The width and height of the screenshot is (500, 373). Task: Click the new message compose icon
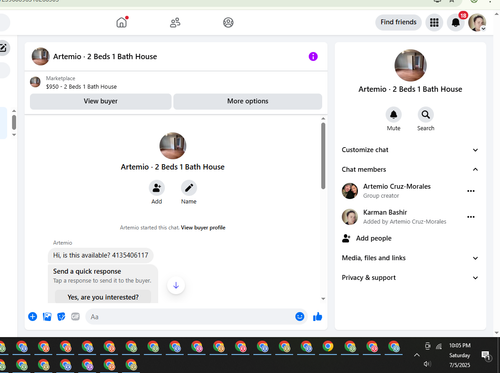pos(3,48)
